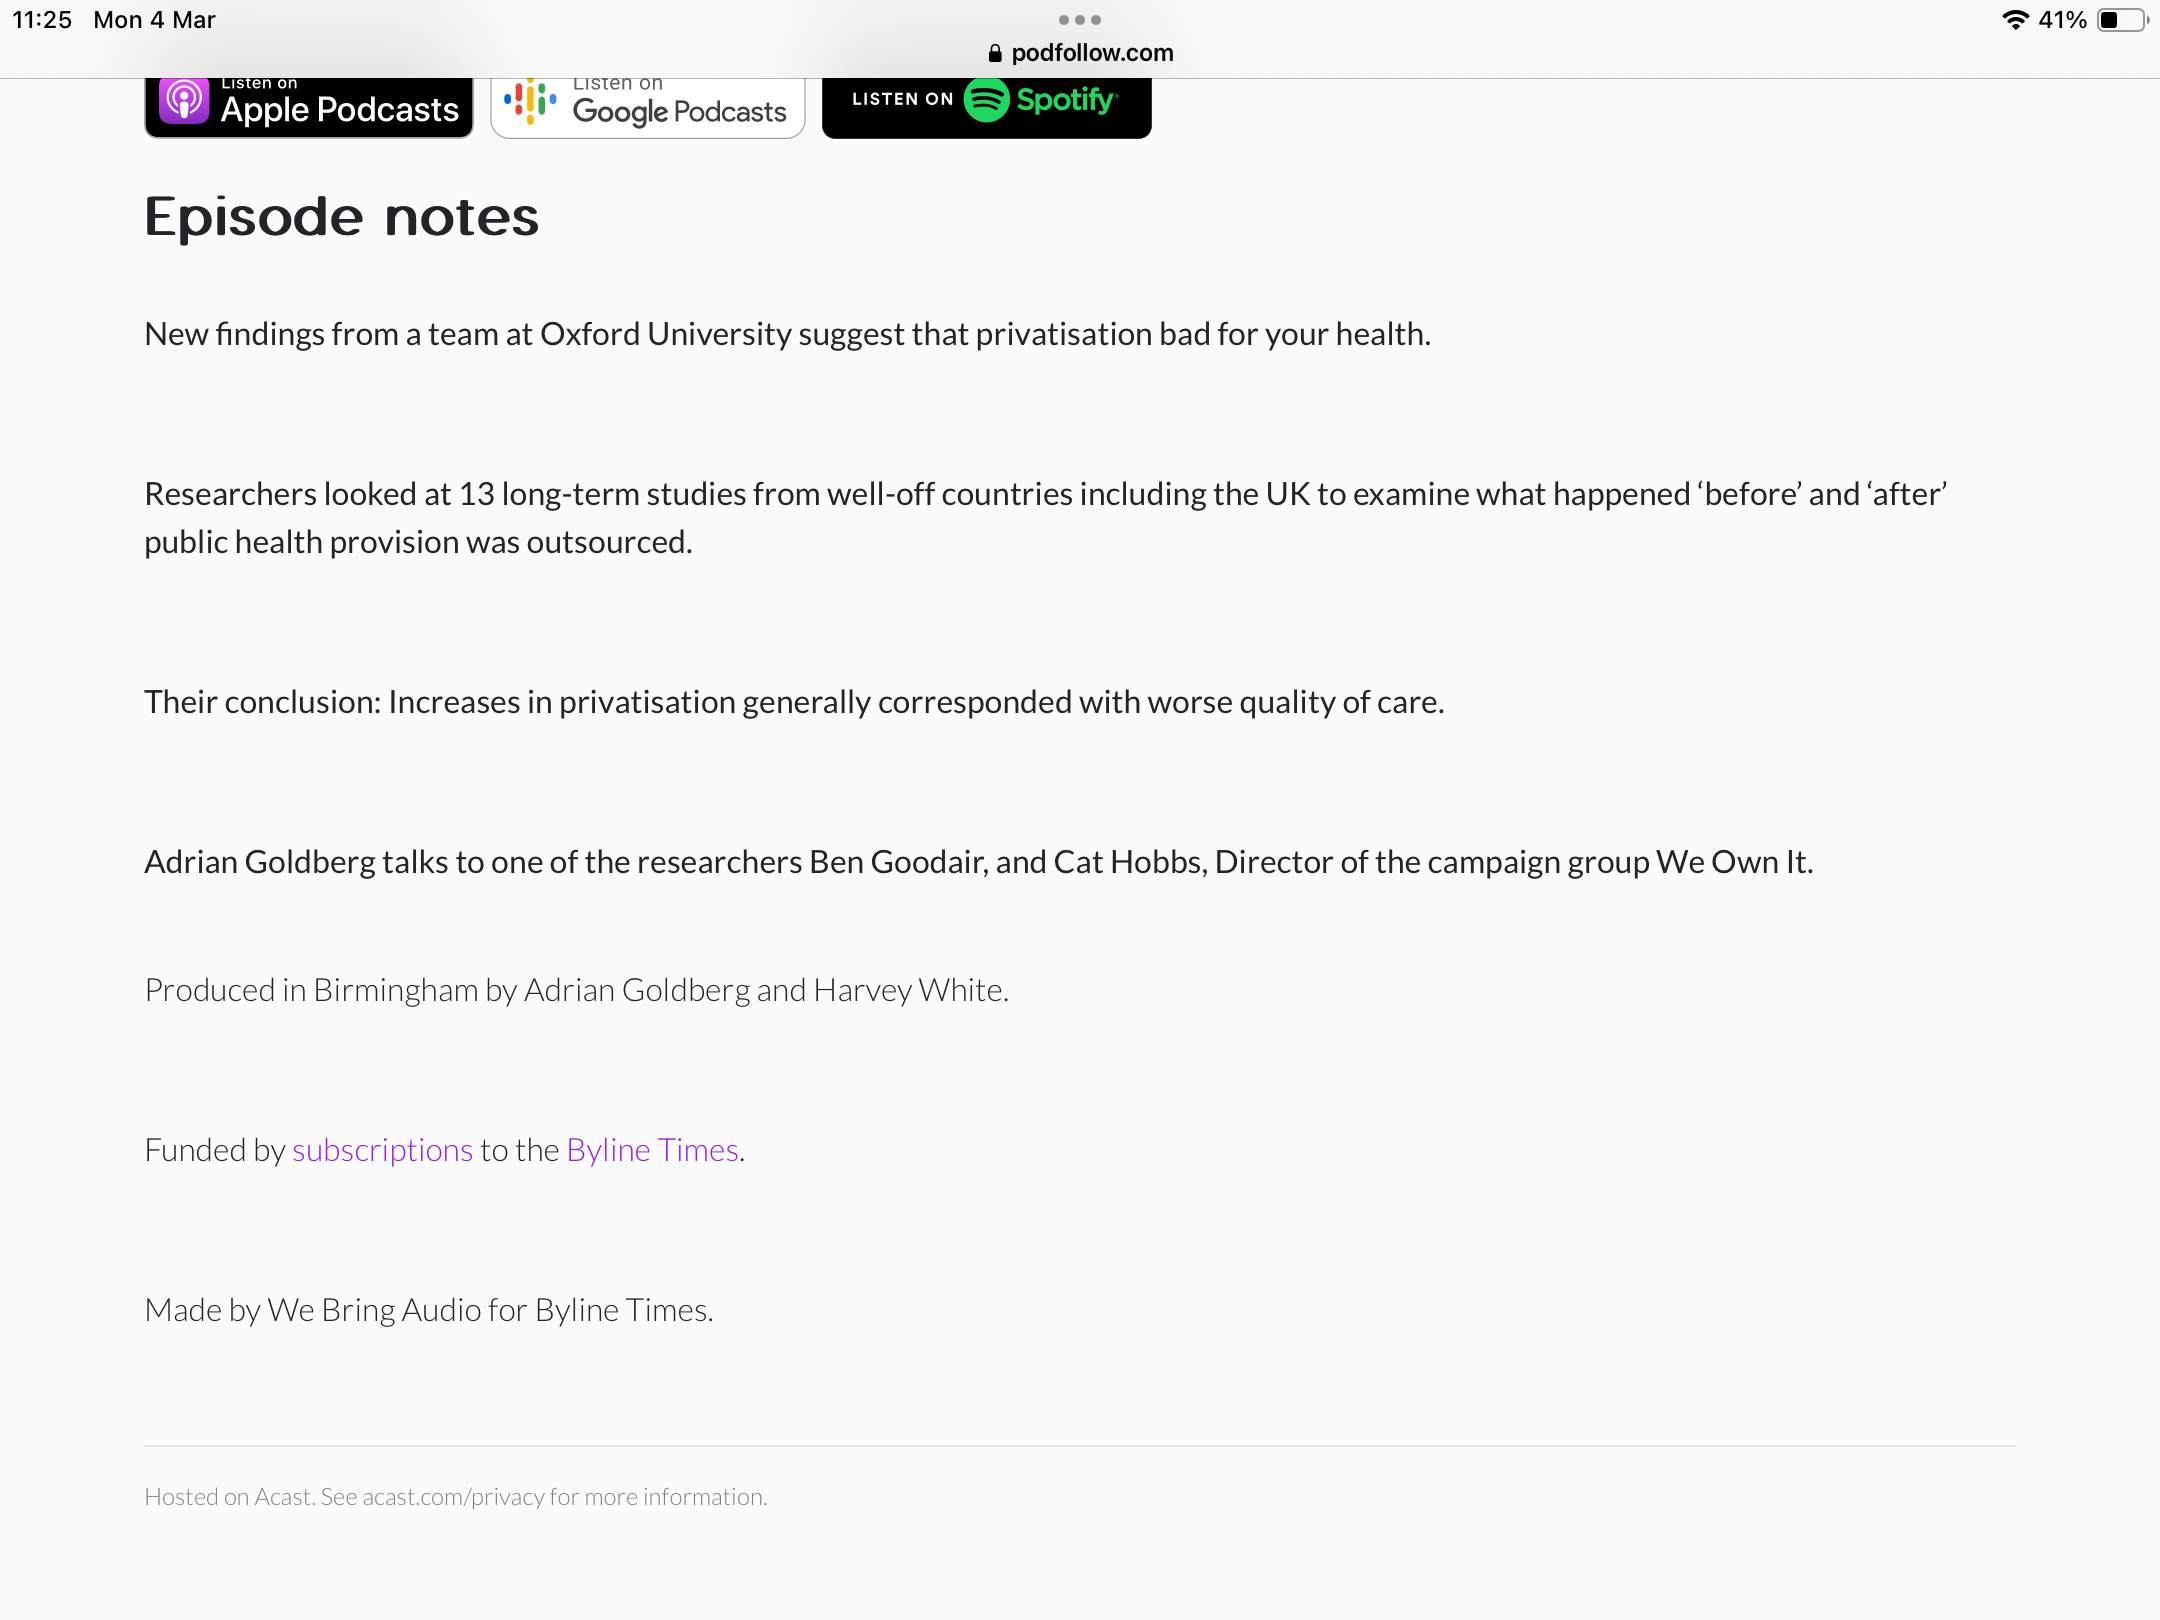Screen dimensions: 2160x1620
Task: Click the 'Hosted on Acast' footer text
Action: click(456, 1497)
